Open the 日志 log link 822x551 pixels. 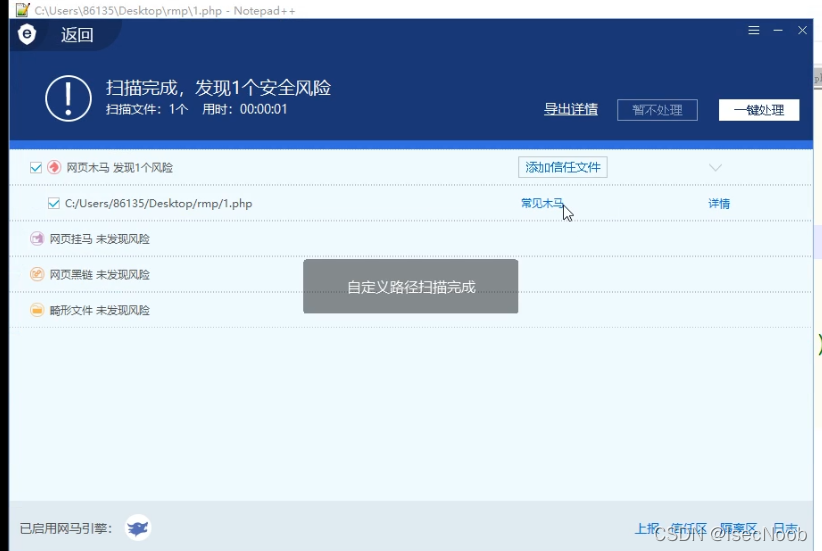pos(785,528)
